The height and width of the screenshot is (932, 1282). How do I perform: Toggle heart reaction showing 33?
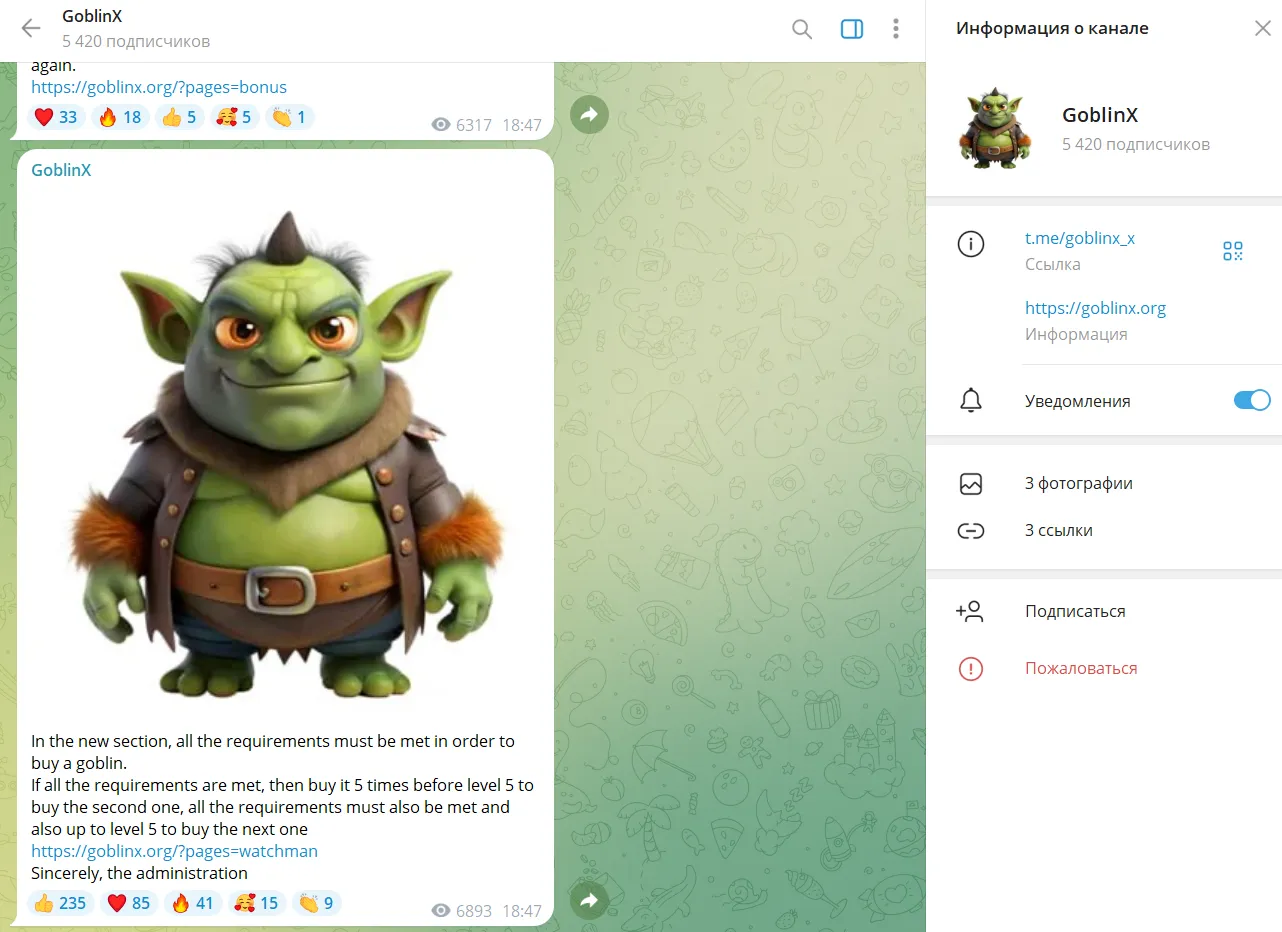click(x=56, y=117)
